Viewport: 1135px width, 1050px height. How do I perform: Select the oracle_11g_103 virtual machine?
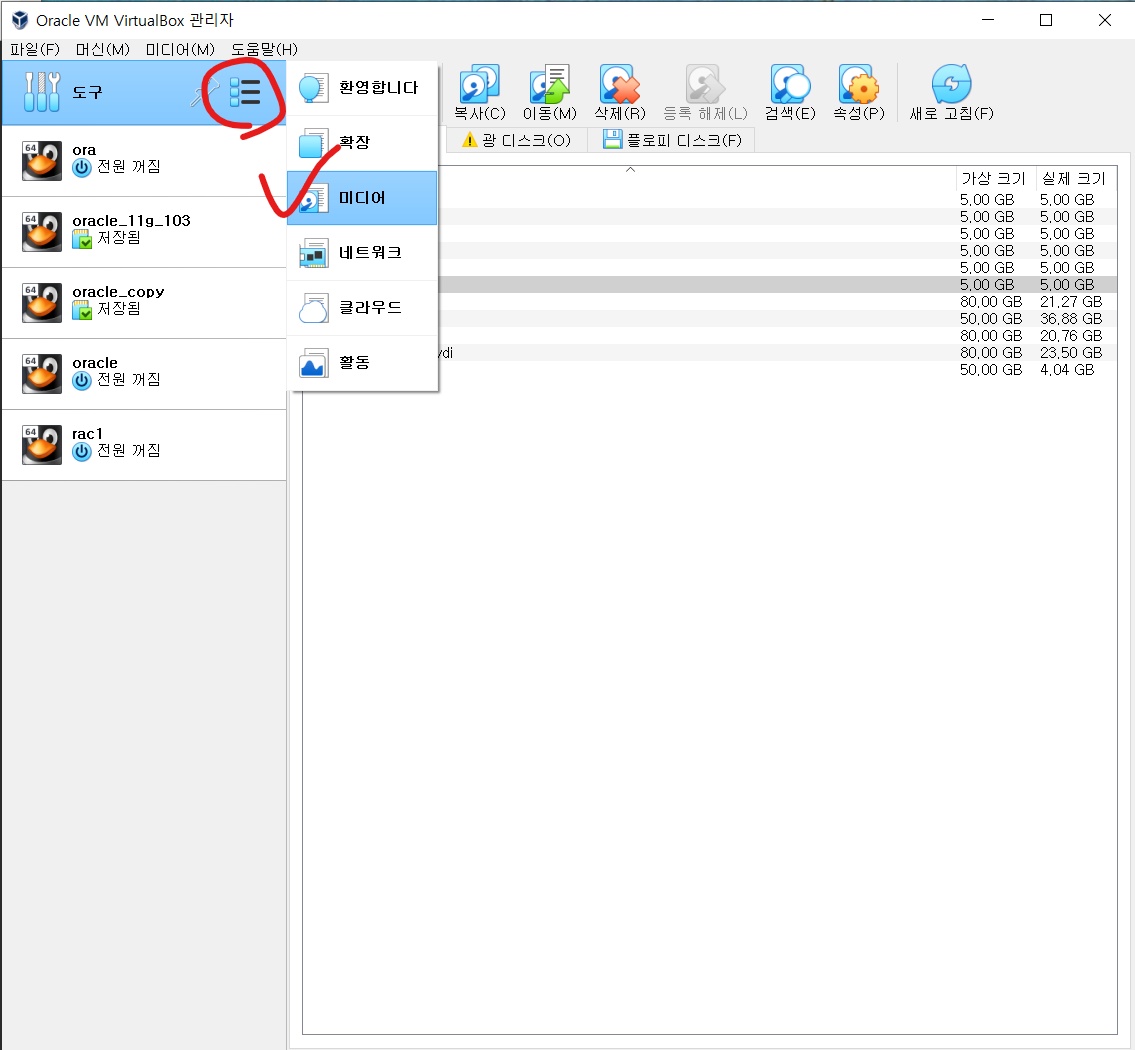coord(144,232)
